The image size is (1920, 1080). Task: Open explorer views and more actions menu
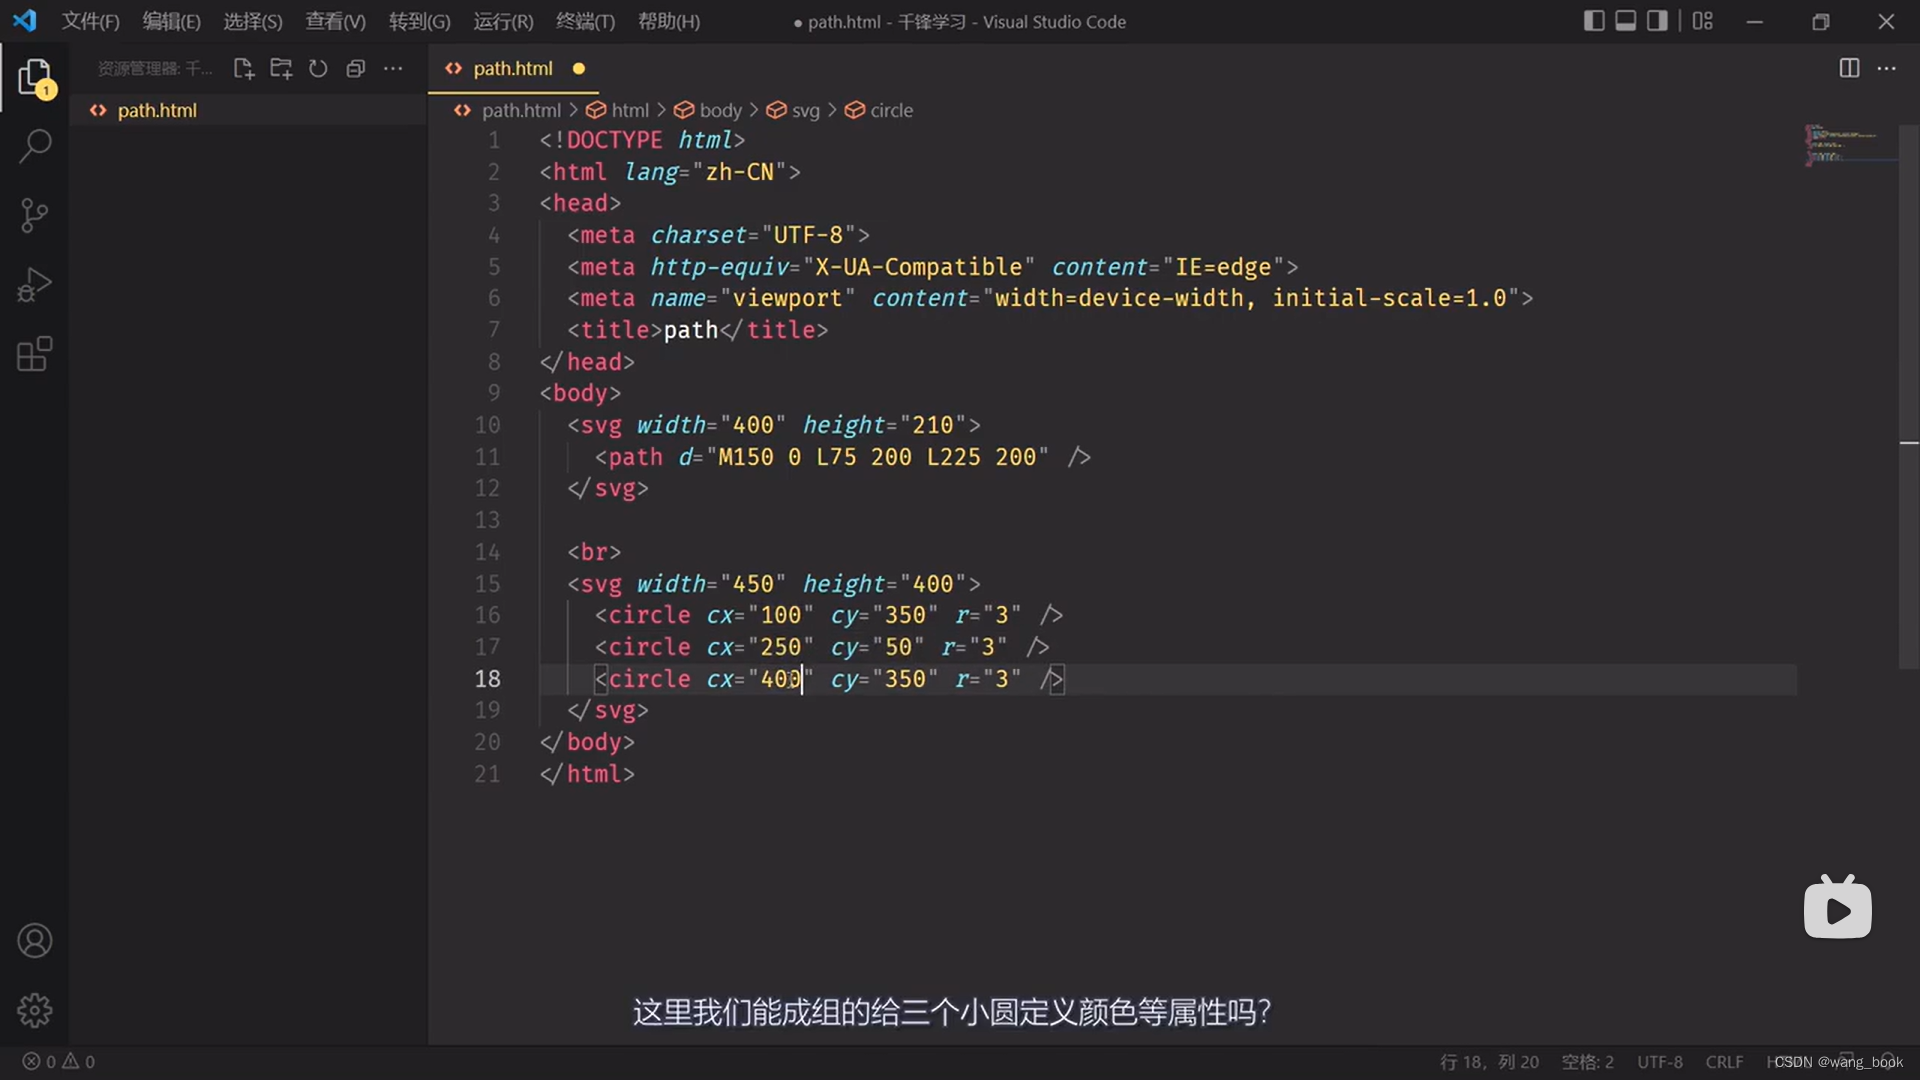(x=393, y=68)
